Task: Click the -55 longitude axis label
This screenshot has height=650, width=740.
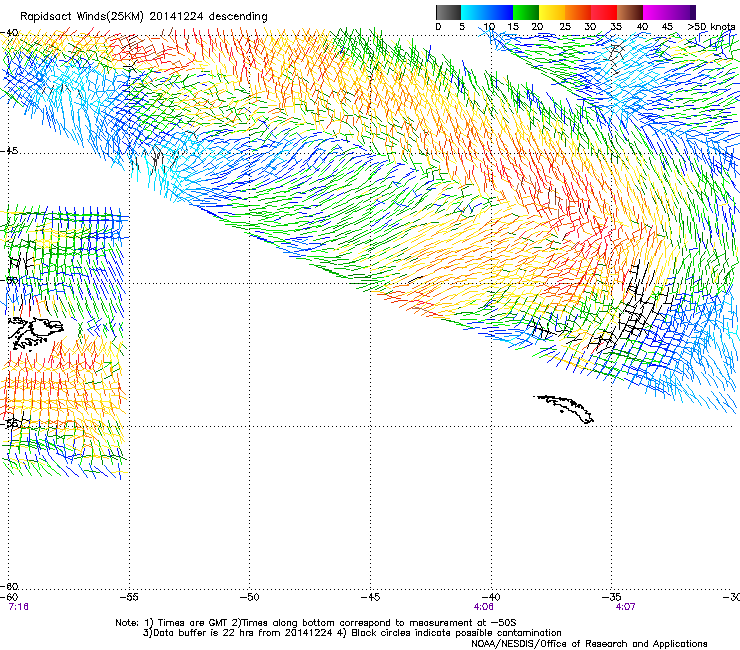Action: point(129,597)
